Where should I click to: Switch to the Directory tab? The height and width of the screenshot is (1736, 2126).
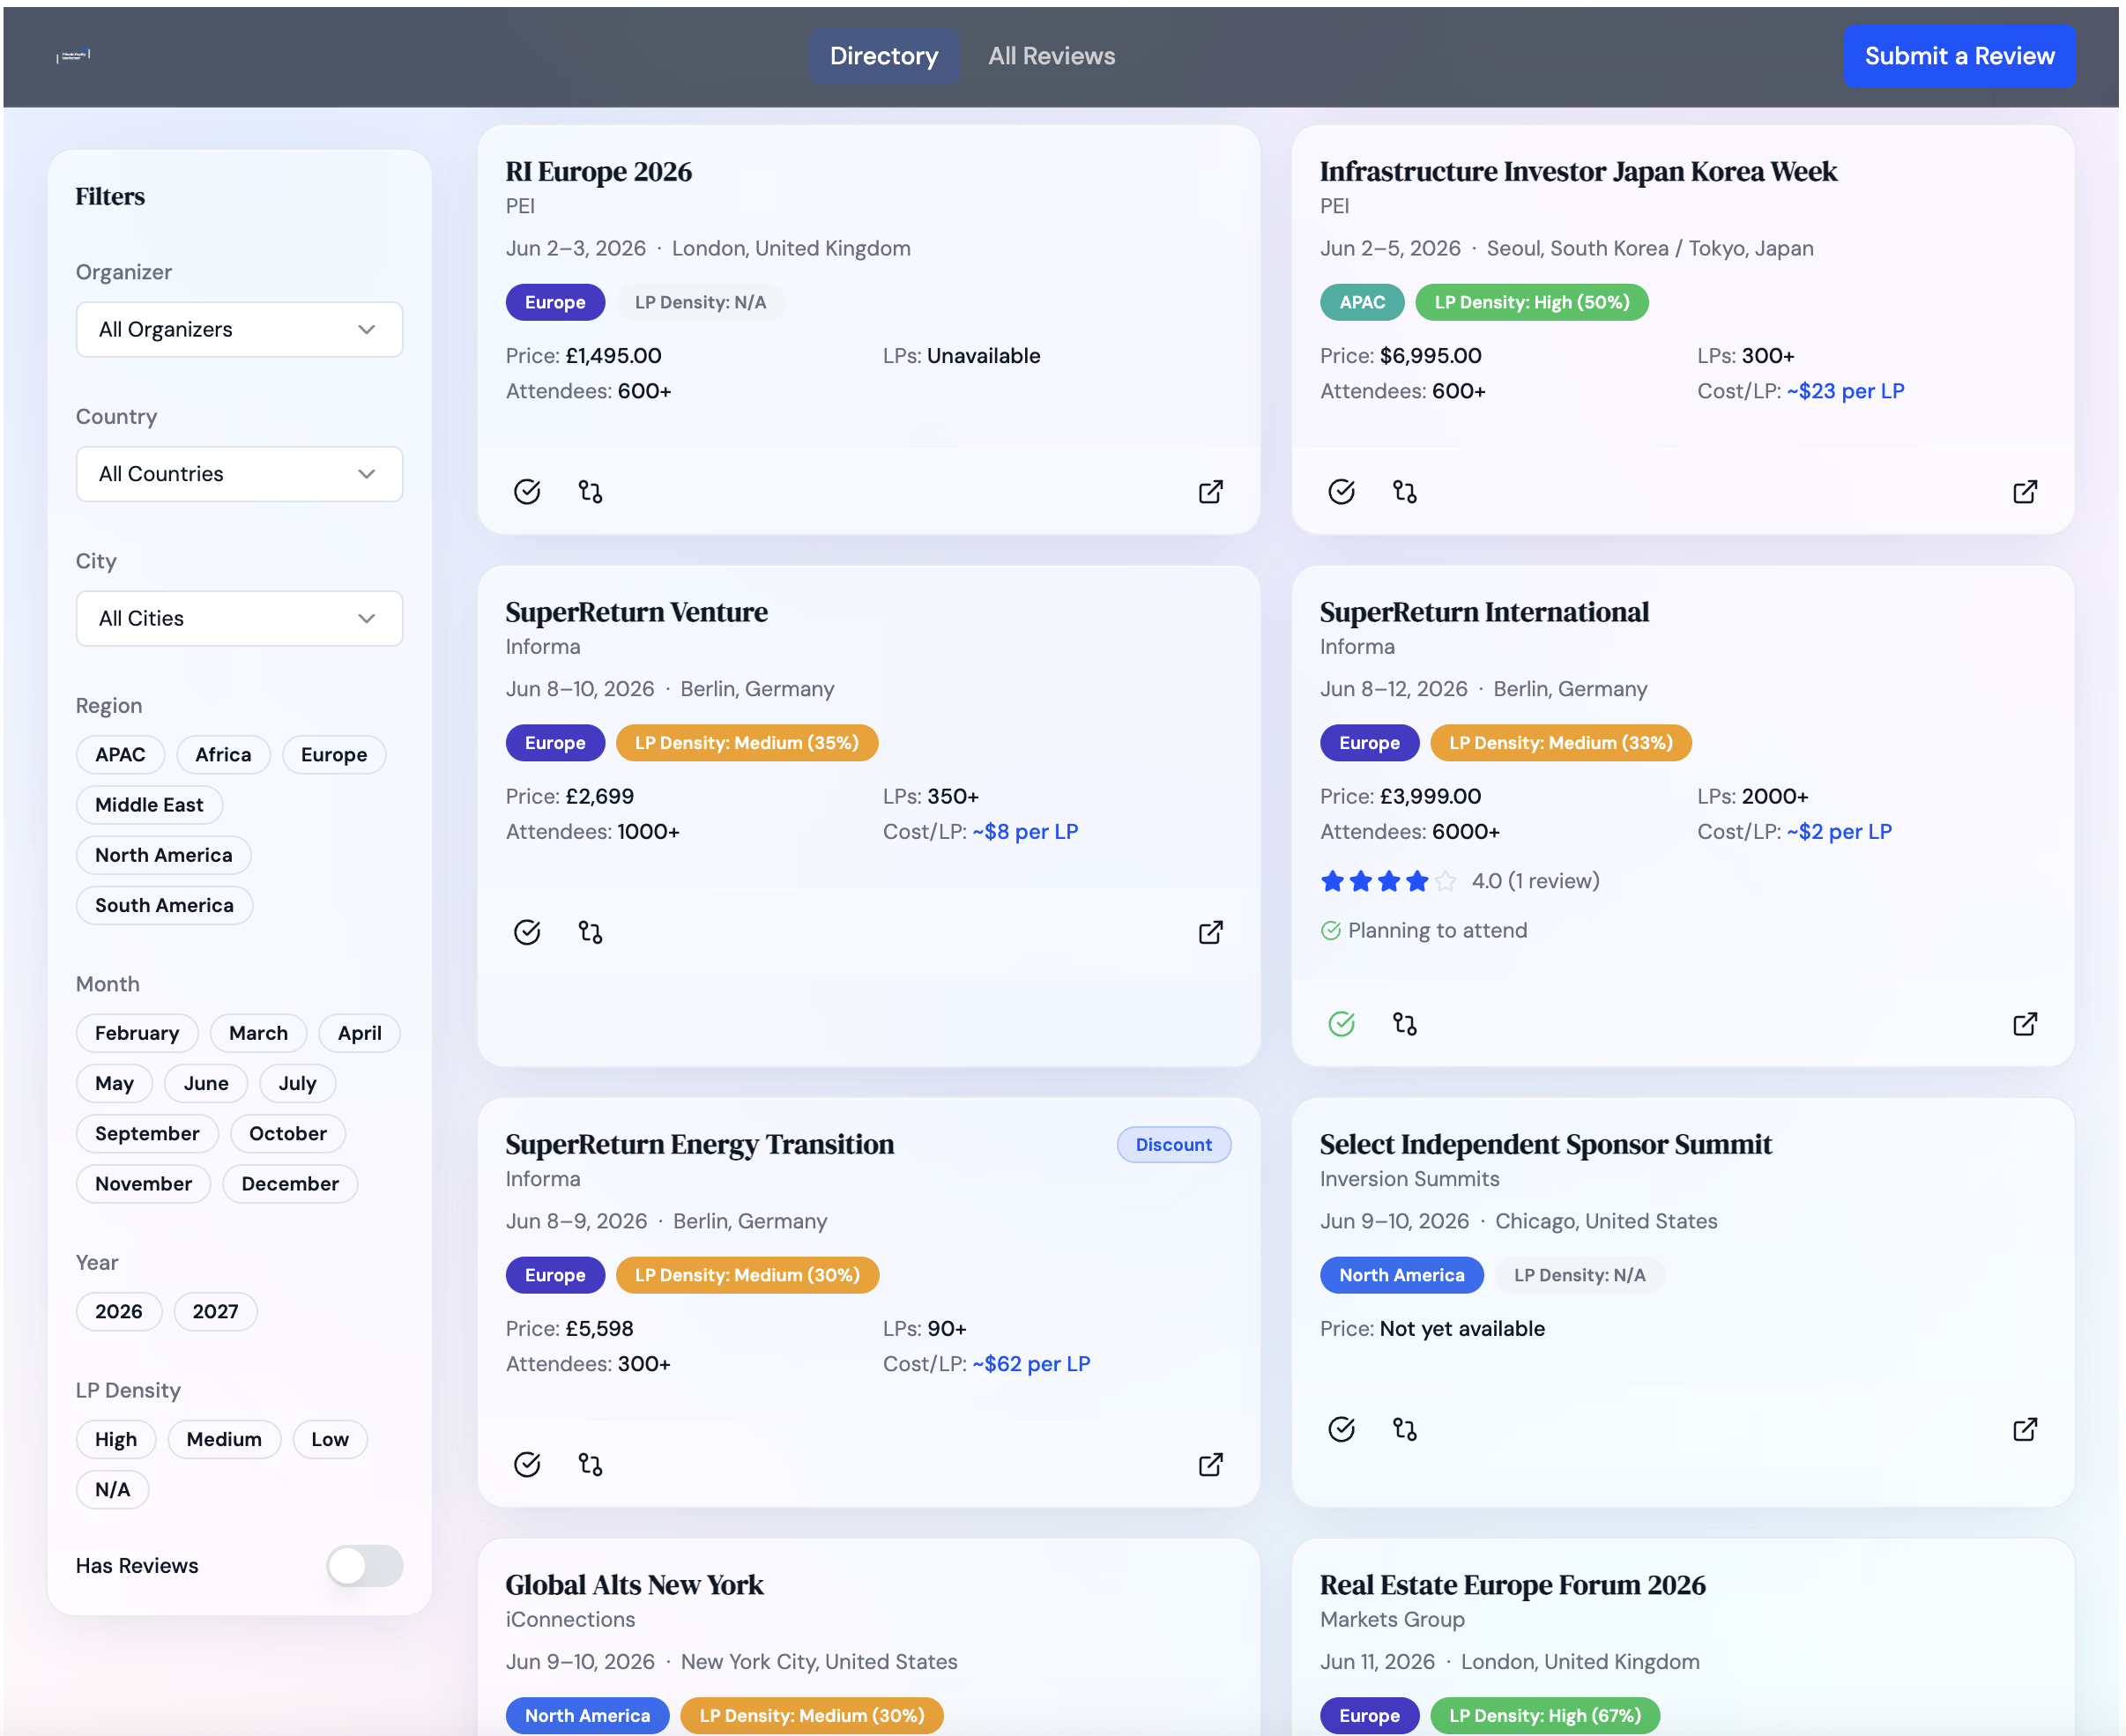point(886,56)
